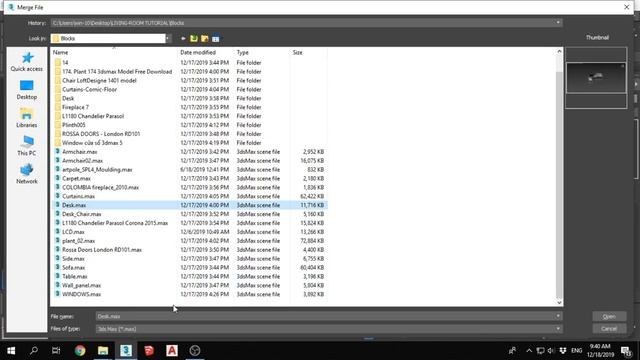Open taskbar search
This screenshot has width=640, height=360.
pyautogui.click(x=34, y=351)
